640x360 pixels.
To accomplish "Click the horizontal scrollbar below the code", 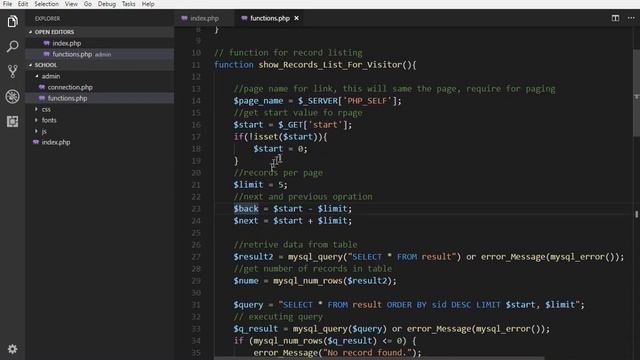I will tap(379, 358).
